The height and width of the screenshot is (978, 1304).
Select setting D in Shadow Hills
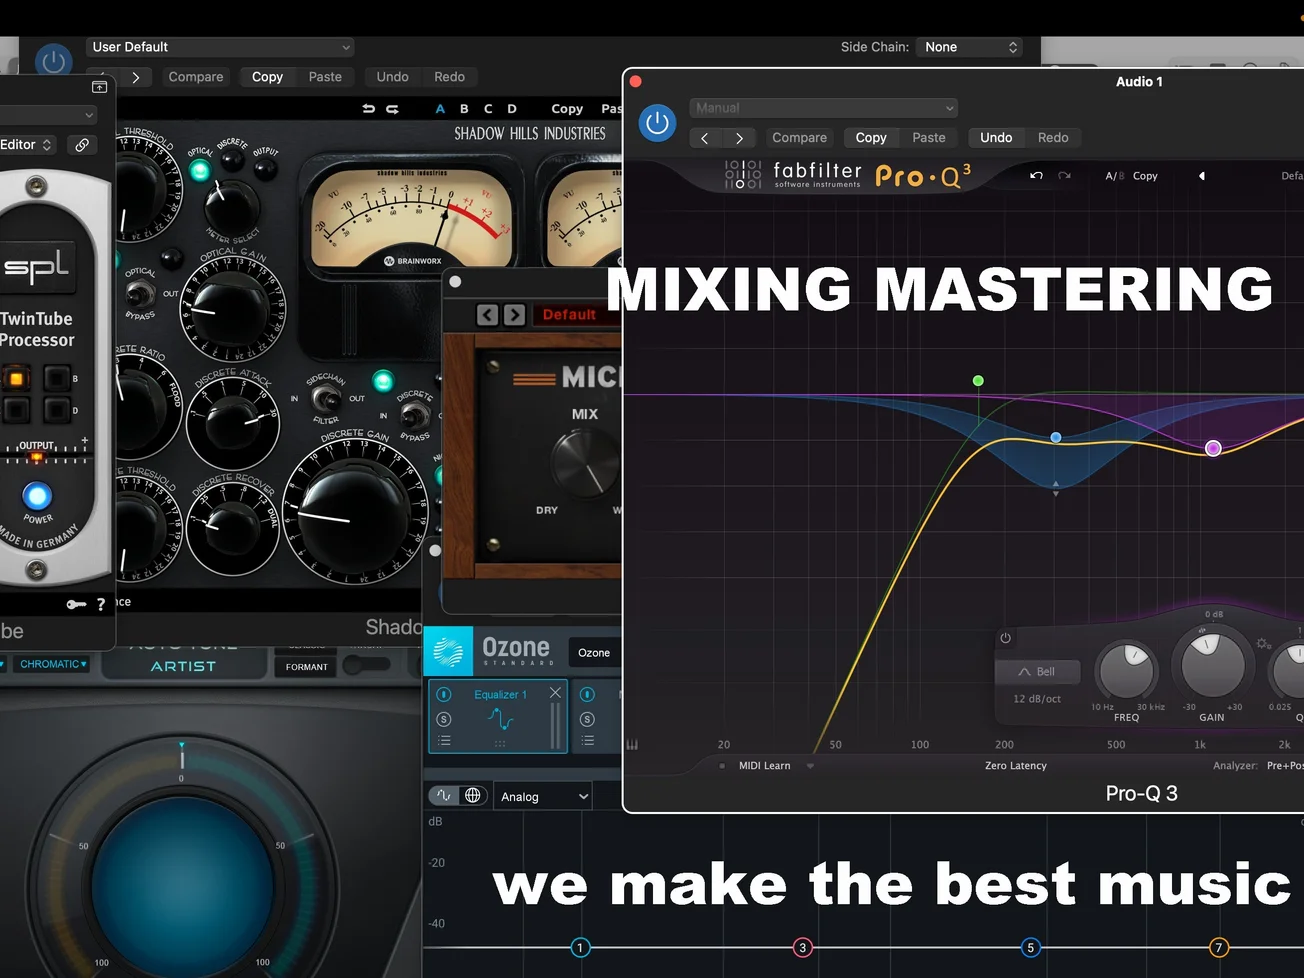click(512, 109)
